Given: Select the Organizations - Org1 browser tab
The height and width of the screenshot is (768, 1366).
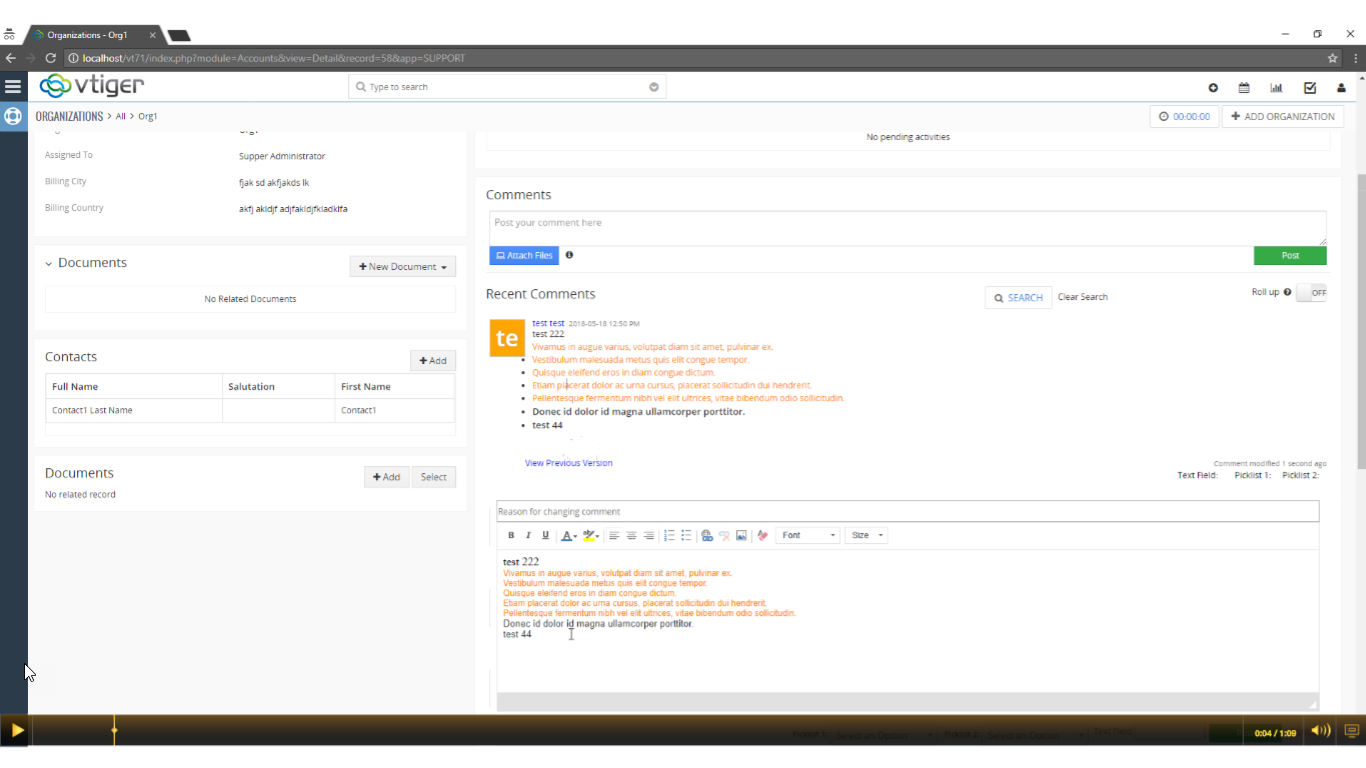Looking at the screenshot, I should (x=95, y=35).
